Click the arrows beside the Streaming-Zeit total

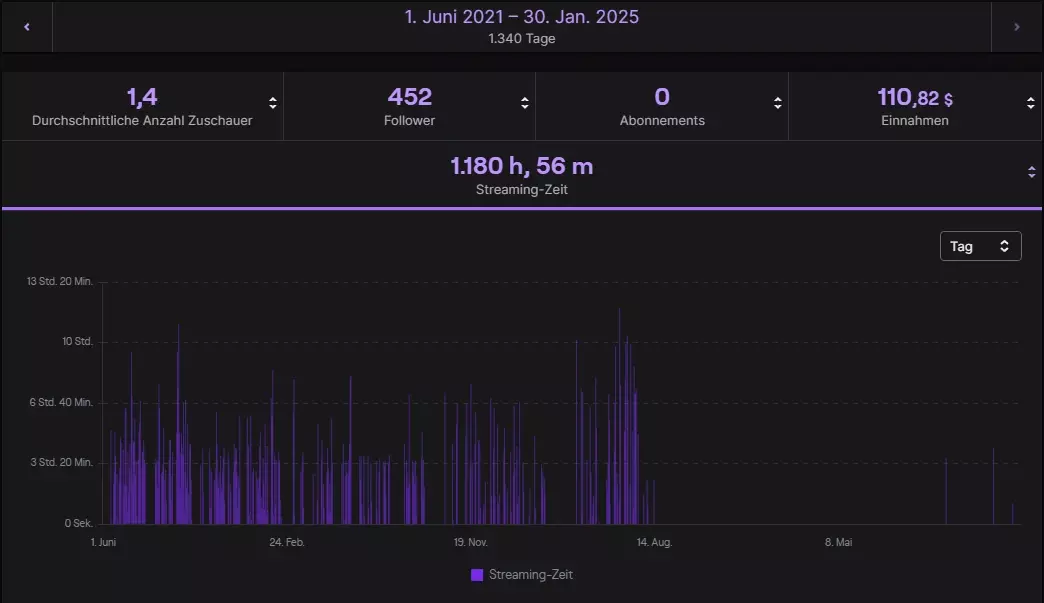point(1032,171)
